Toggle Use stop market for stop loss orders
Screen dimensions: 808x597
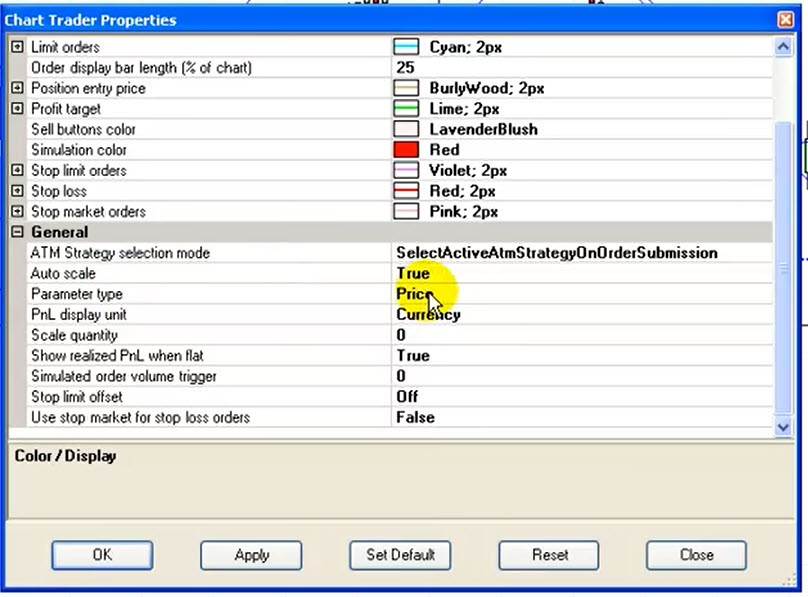click(x=582, y=417)
